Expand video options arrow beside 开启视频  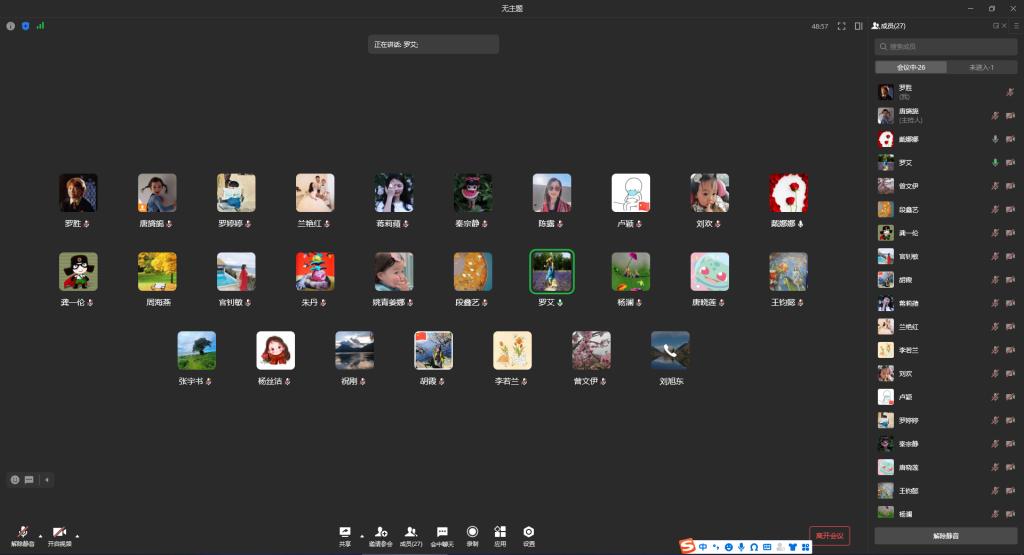click(x=77, y=535)
